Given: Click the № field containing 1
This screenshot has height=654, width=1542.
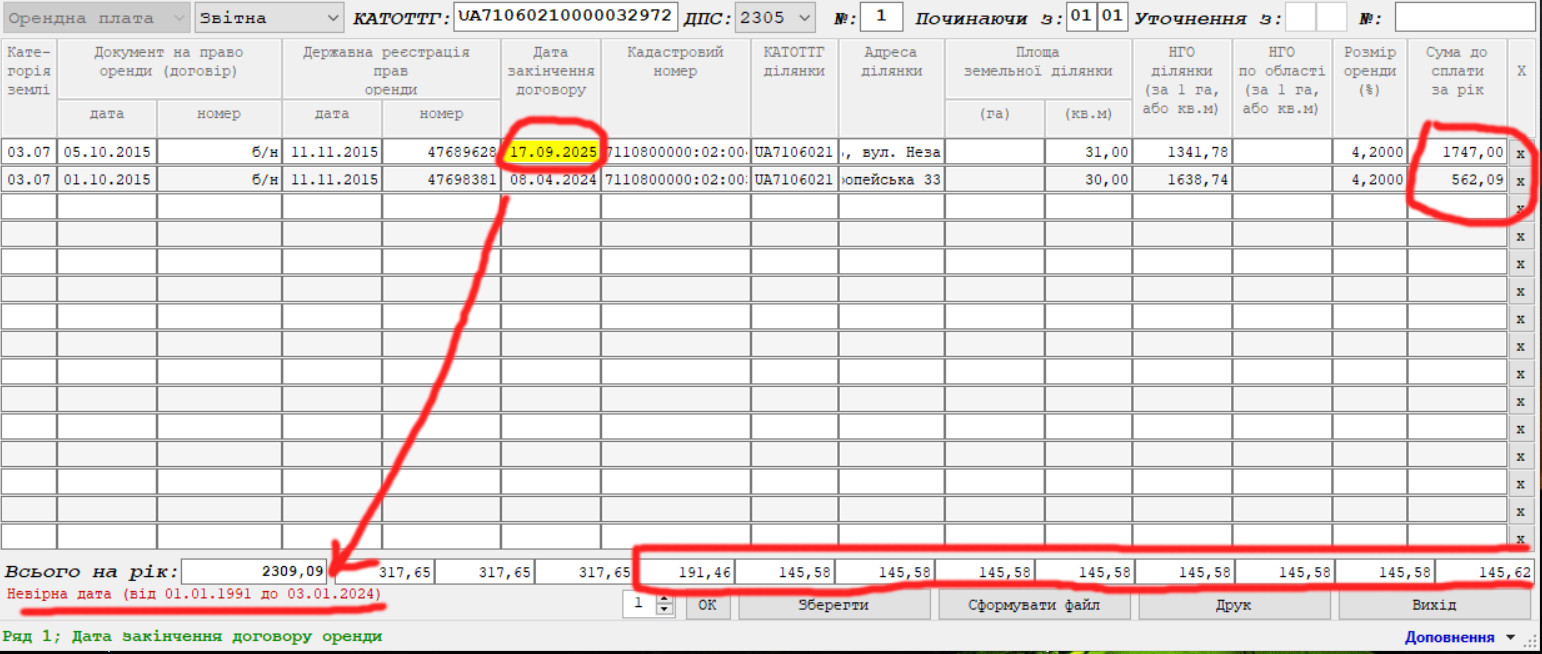Looking at the screenshot, I should pyautogui.click(x=880, y=17).
